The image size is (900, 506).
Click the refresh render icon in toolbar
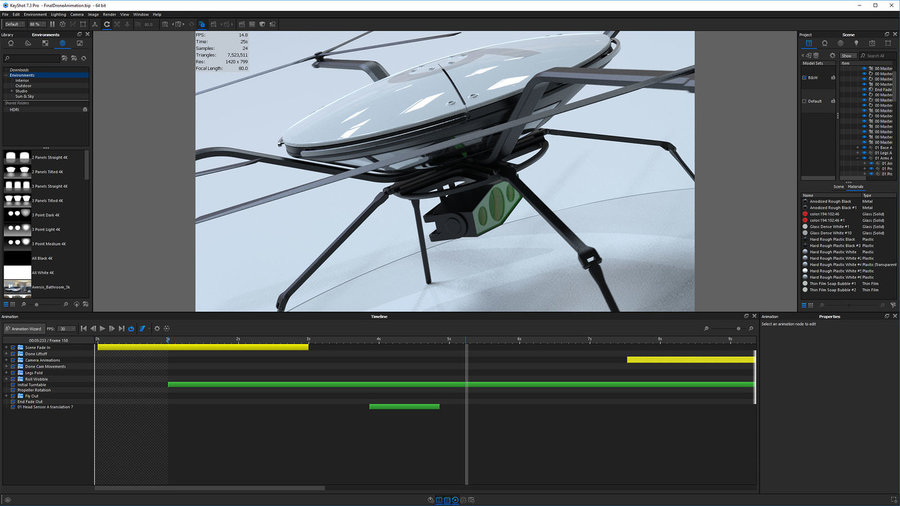107,24
